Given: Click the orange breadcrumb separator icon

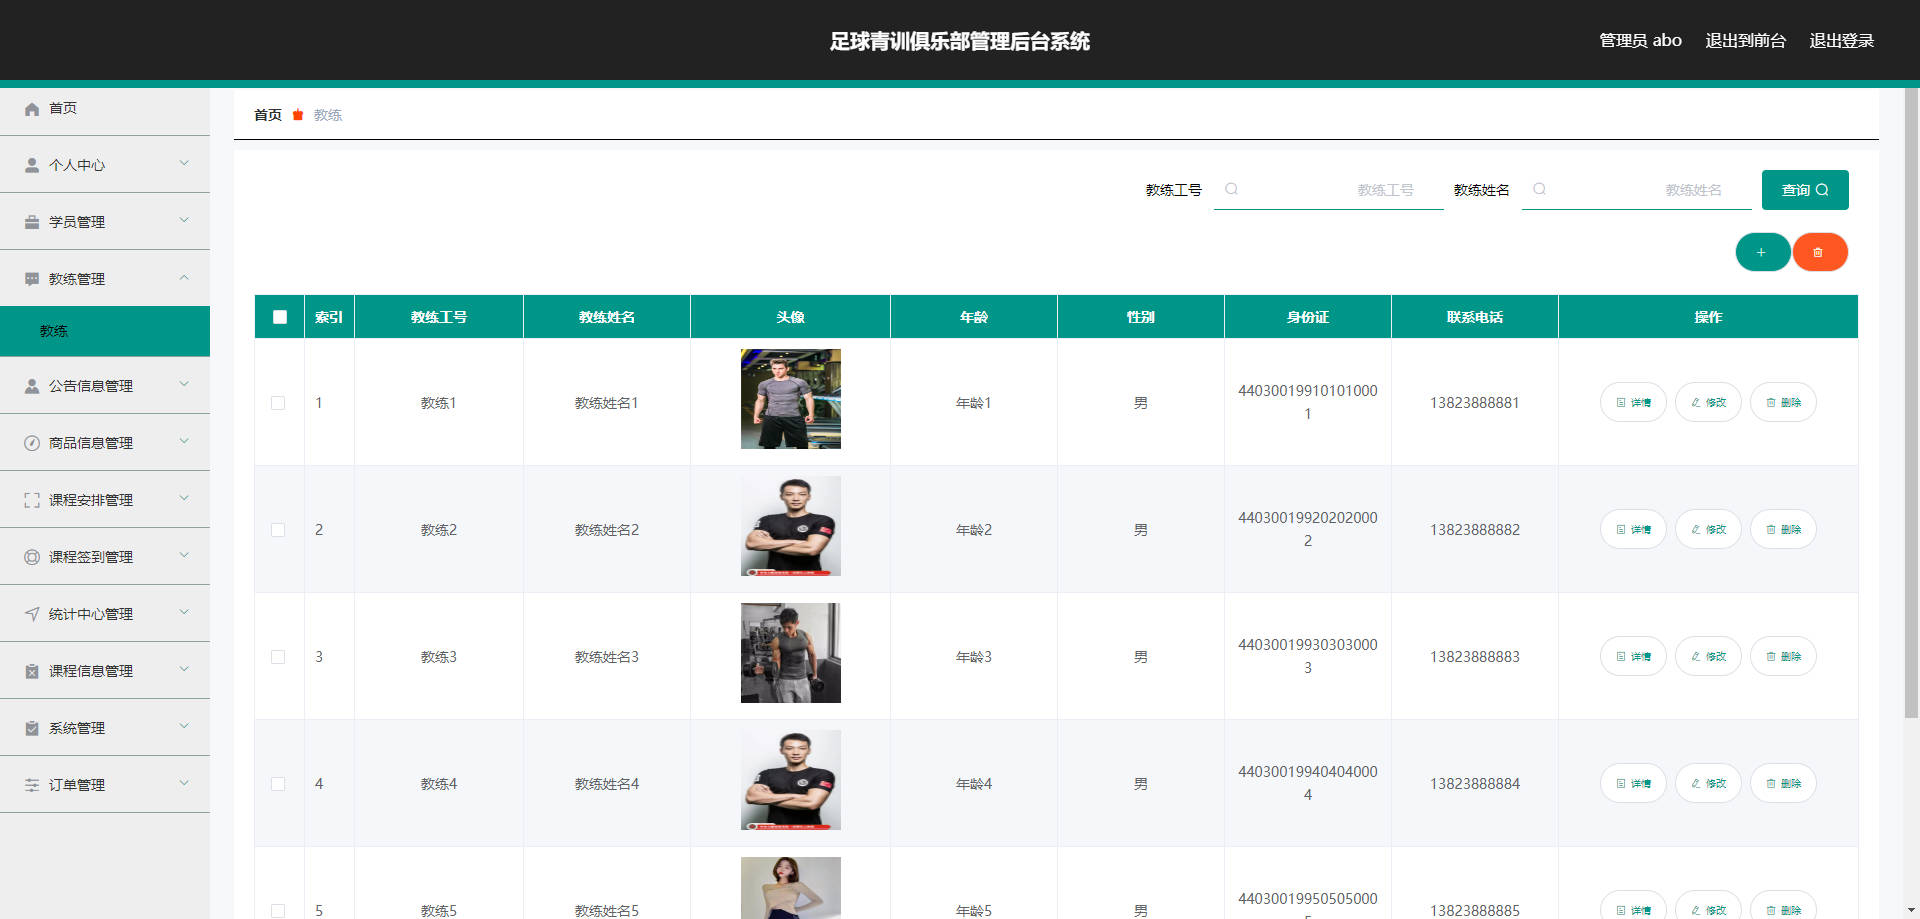Looking at the screenshot, I should click(x=298, y=115).
